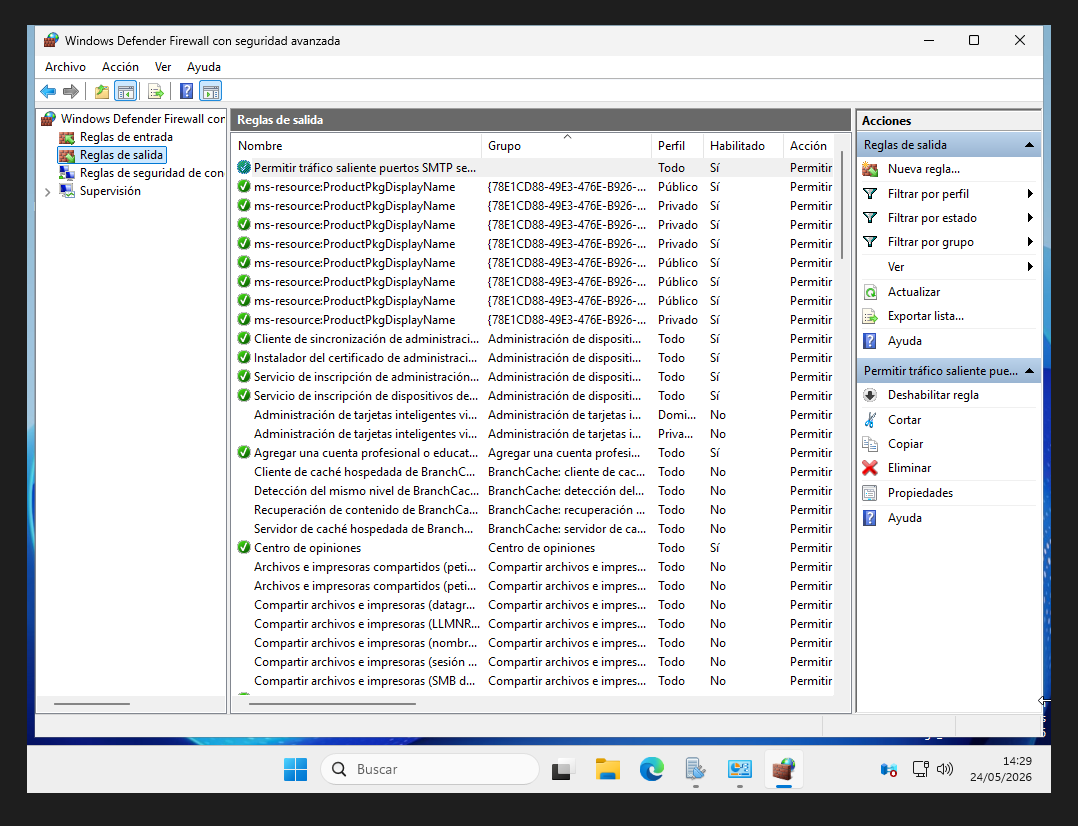Click the Buscar taskbar search field

click(430, 769)
